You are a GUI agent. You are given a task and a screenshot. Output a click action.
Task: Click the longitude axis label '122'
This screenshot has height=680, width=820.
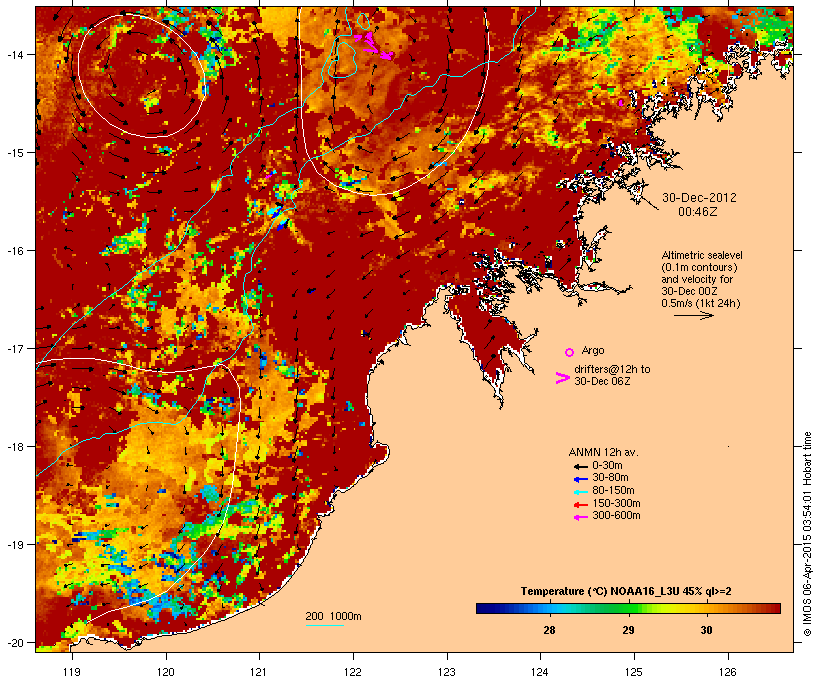tap(353, 672)
